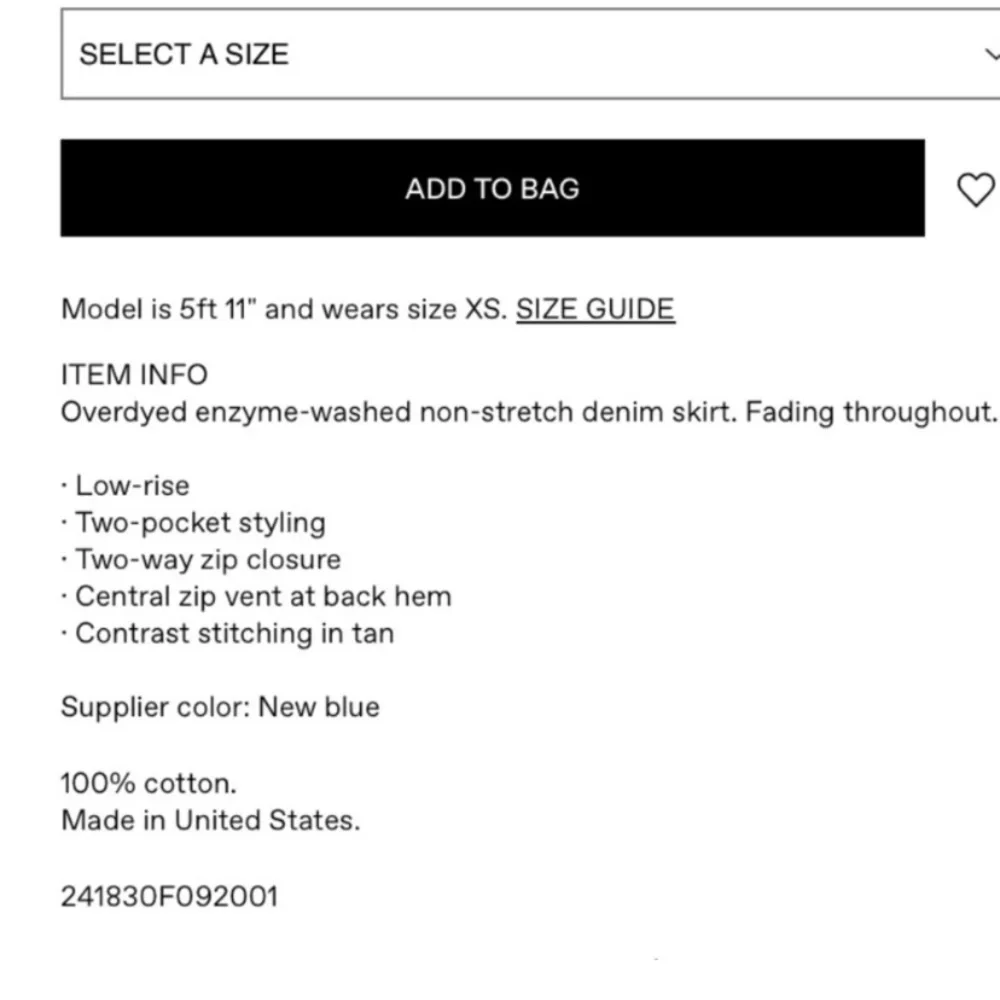Click the product code 241830F092001

pos(169,896)
